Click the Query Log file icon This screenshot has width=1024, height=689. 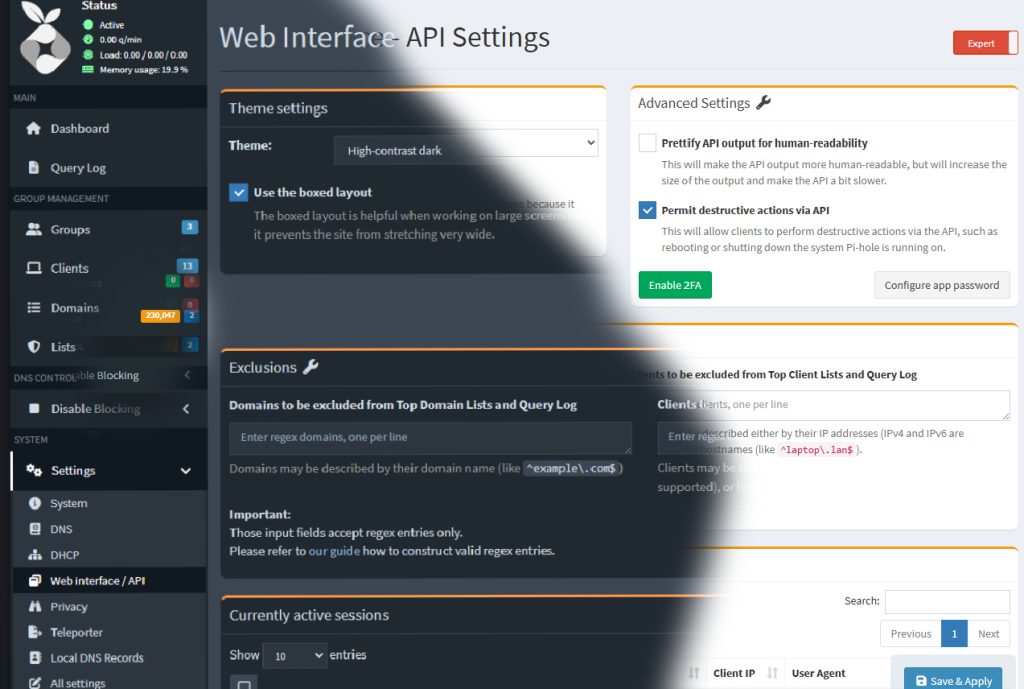[33, 169]
